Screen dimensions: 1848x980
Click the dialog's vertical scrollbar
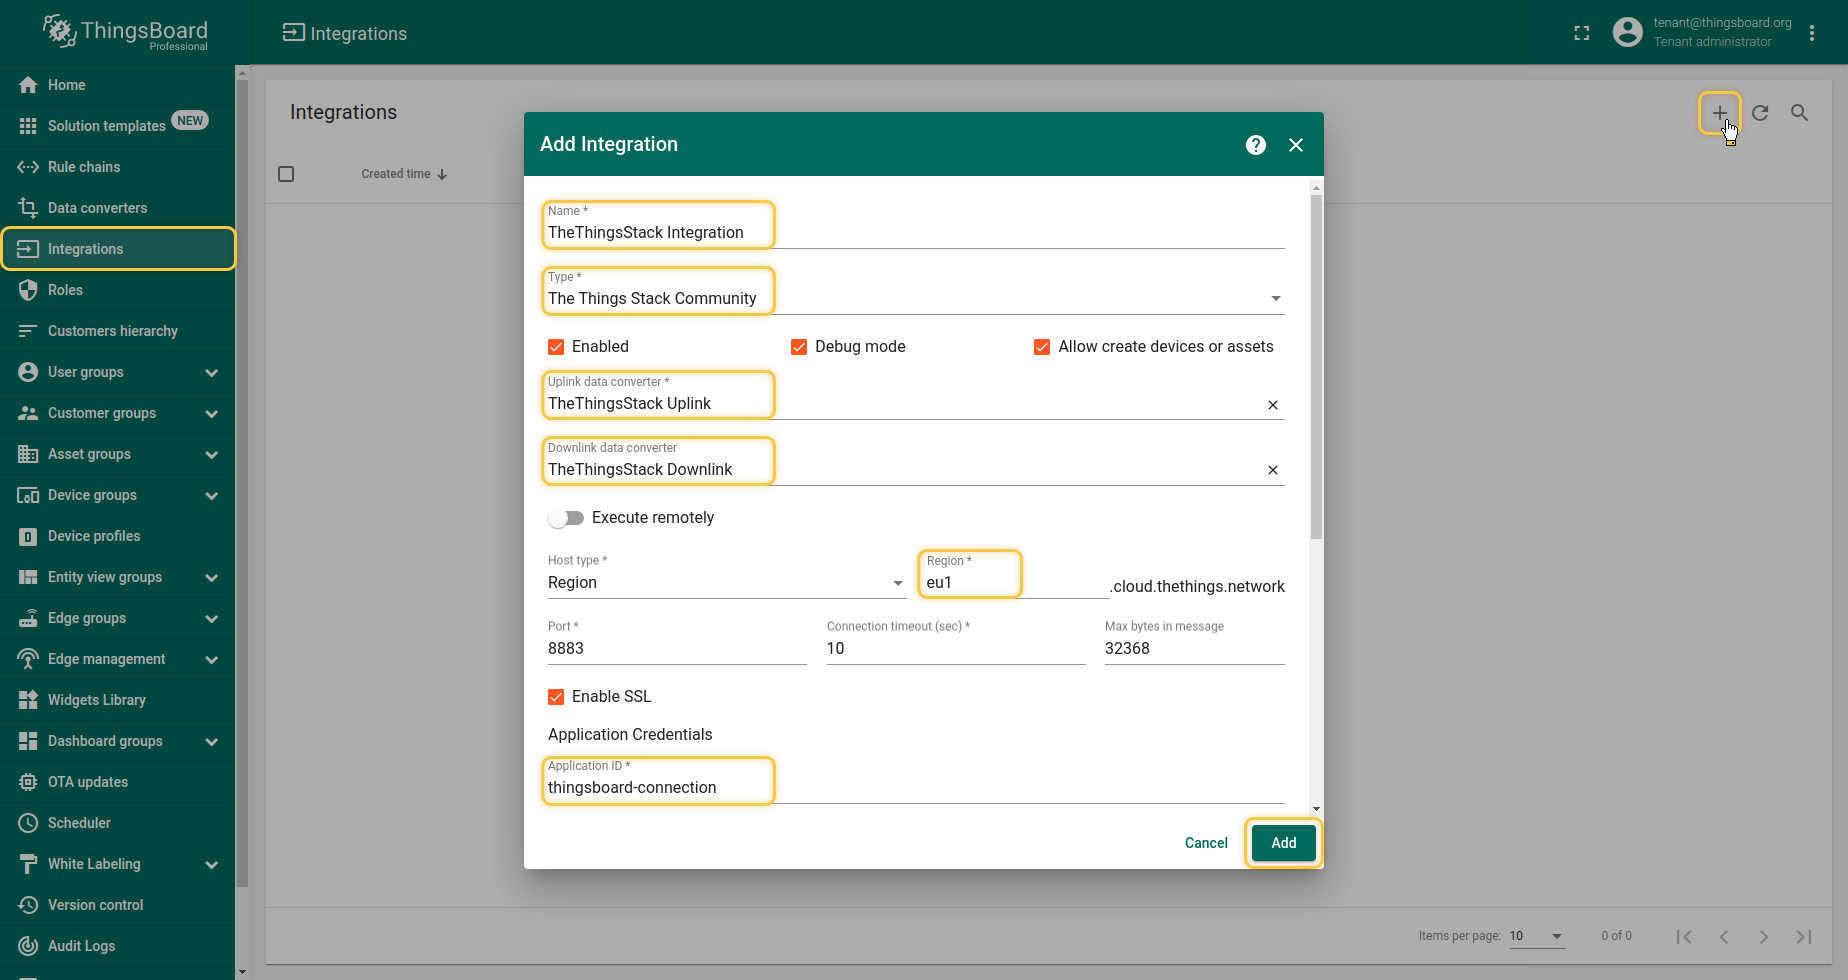(x=1316, y=366)
